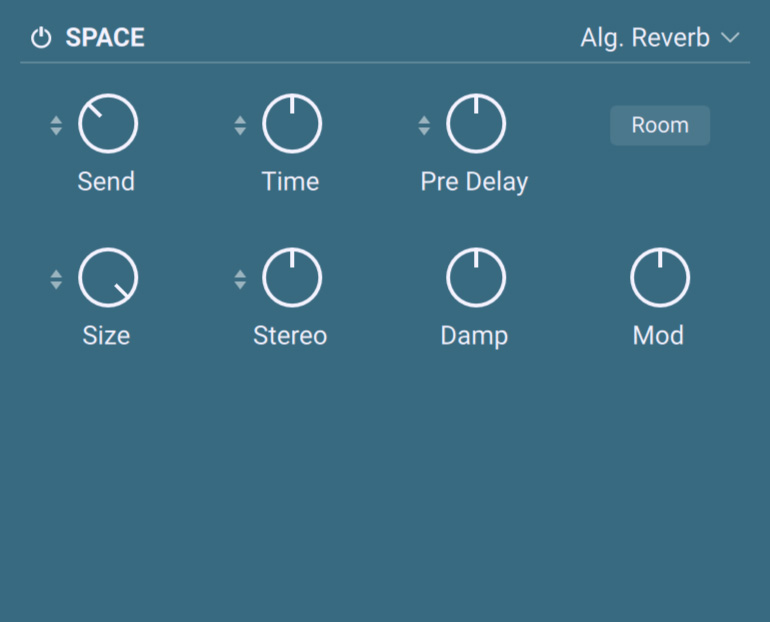Click the SPACE section title
Viewport: 770px width, 622px height.
pyautogui.click(x=105, y=39)
